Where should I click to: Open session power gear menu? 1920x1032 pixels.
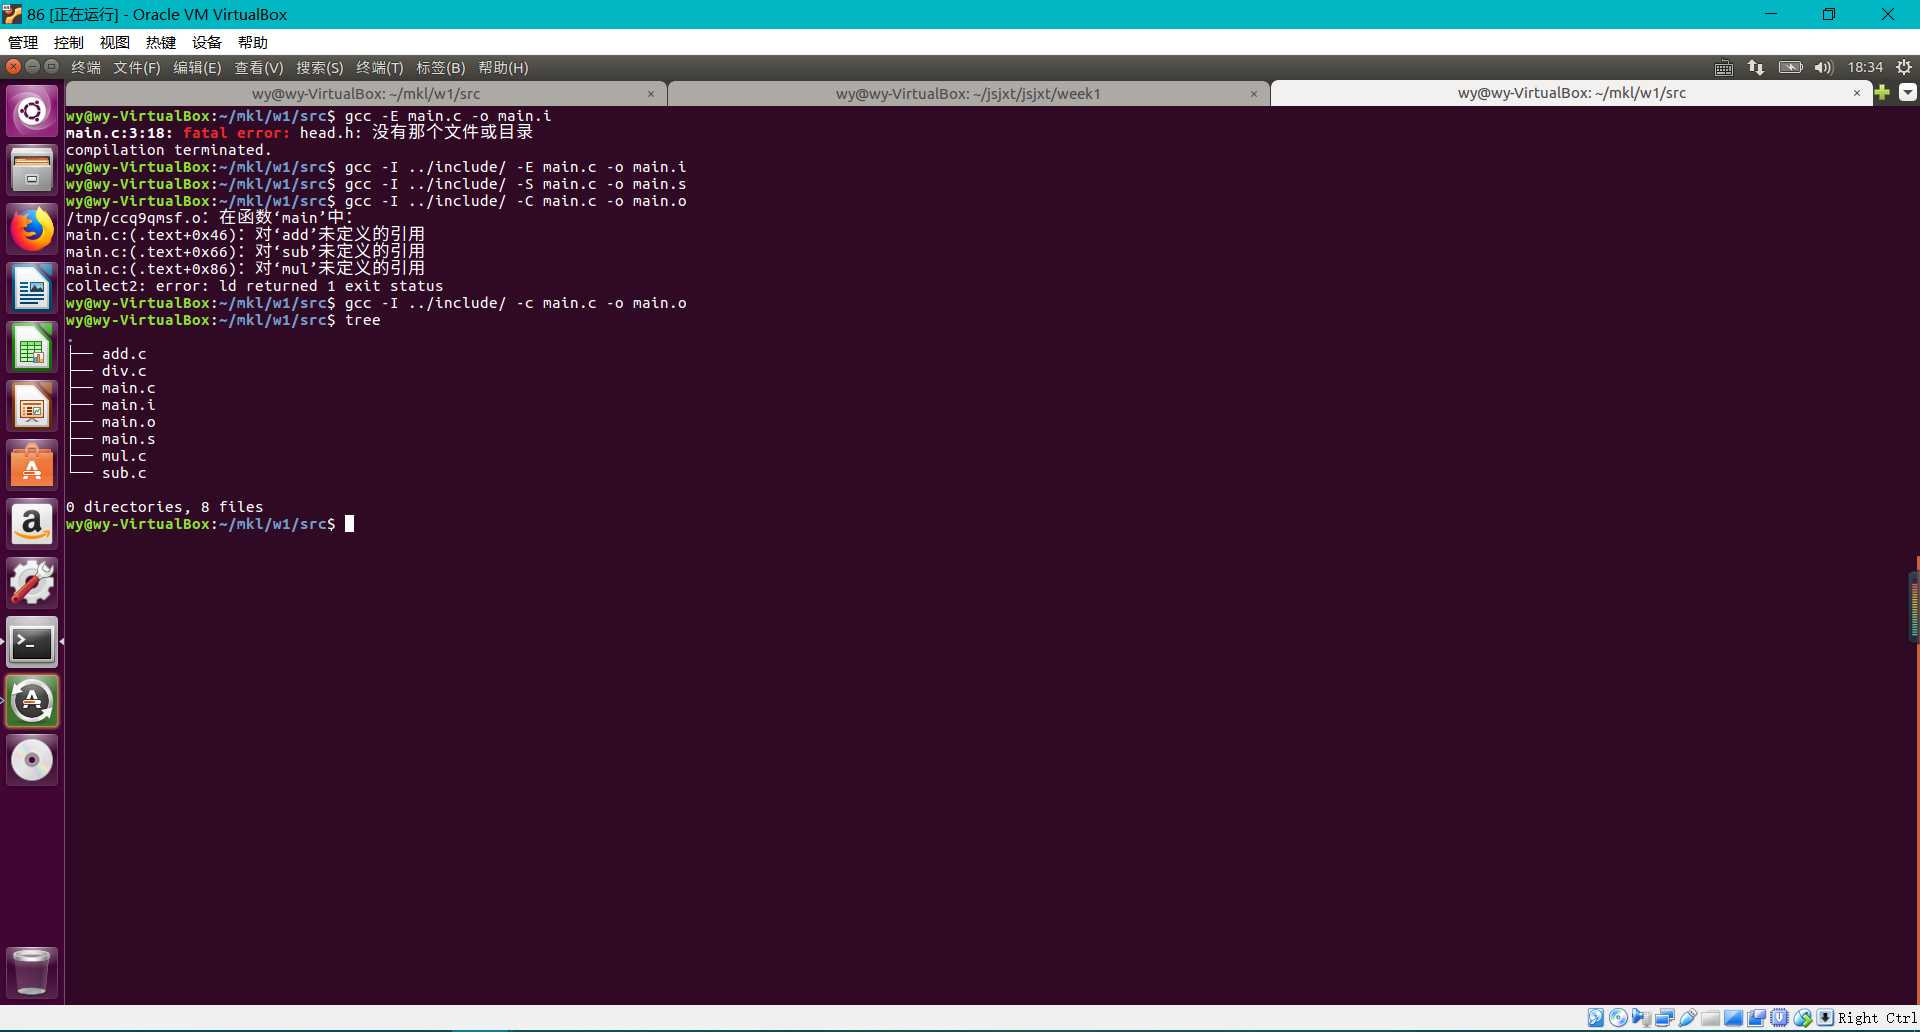(x=1903, y=67)
